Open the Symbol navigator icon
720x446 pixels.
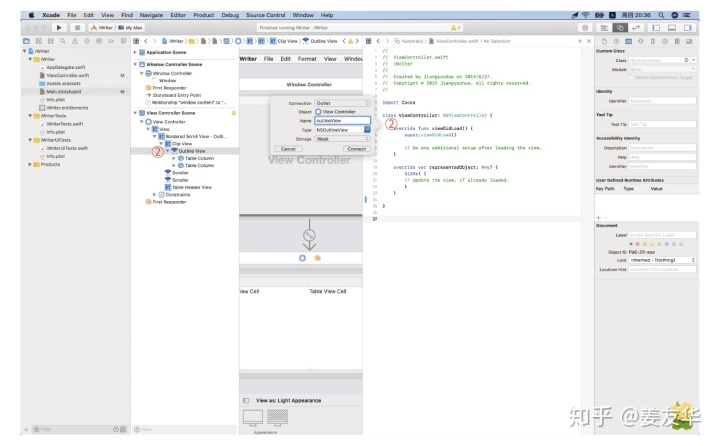click(51, 41)
